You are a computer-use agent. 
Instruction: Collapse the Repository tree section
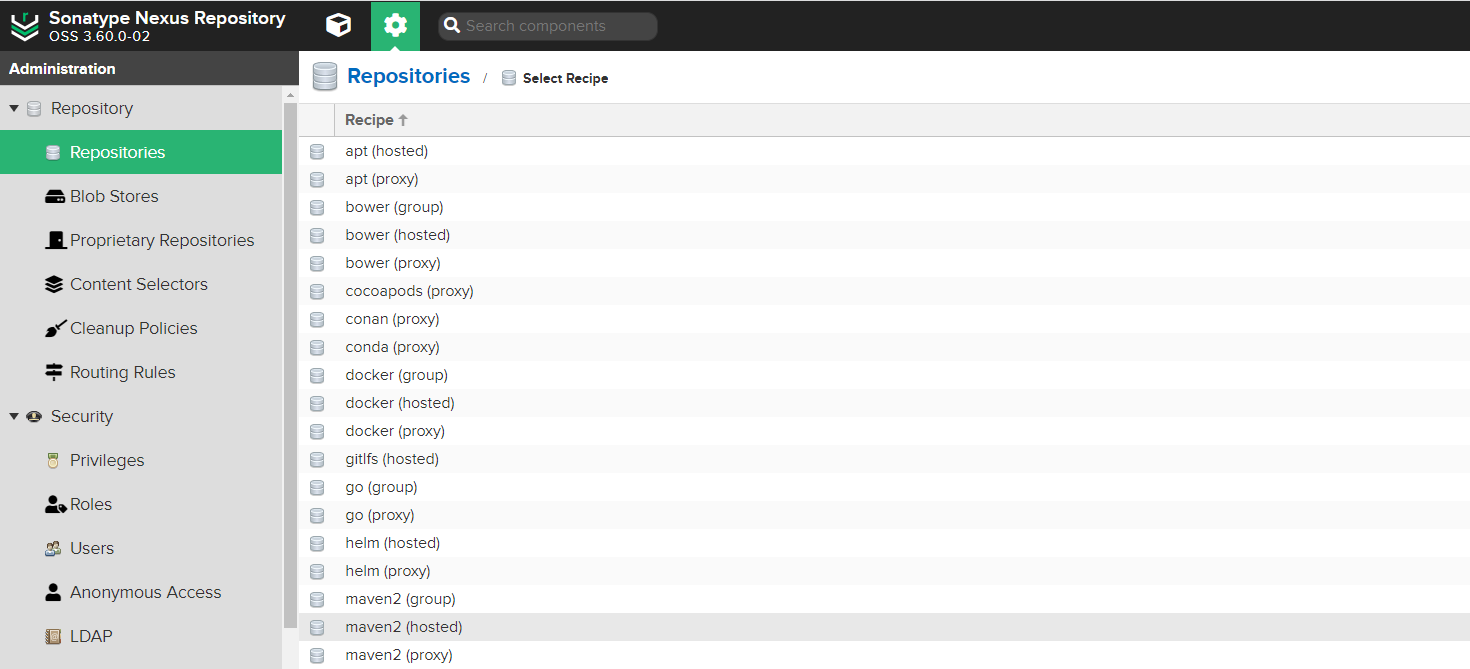click(x=14, y=109)
